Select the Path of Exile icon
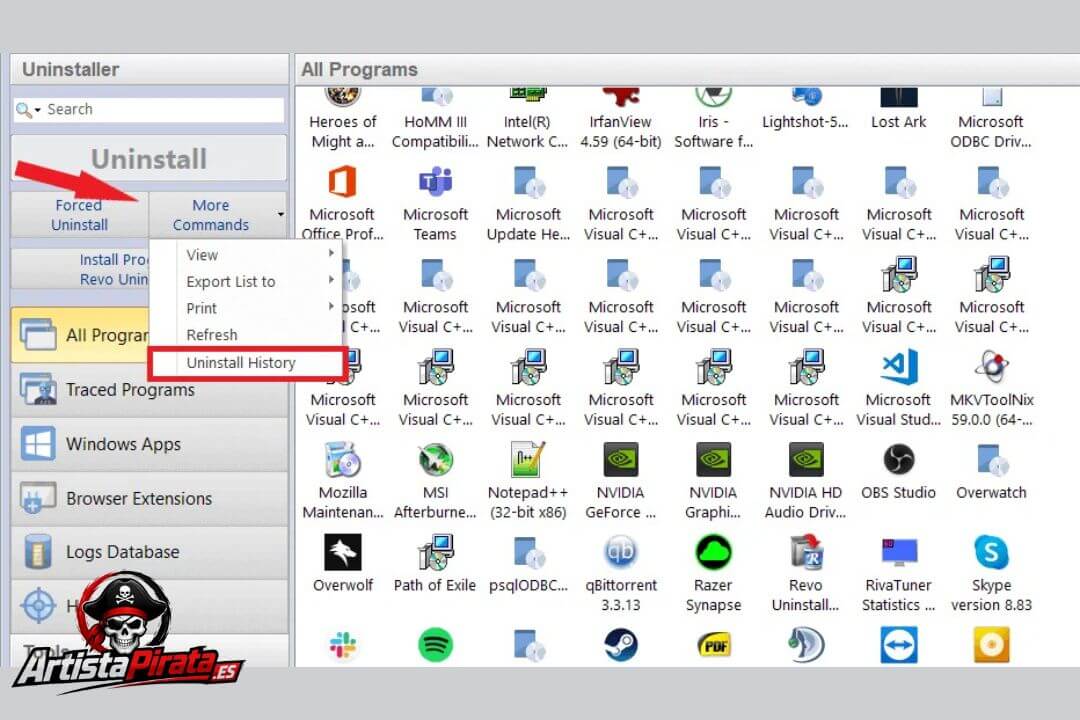 [x=435, y=553]
